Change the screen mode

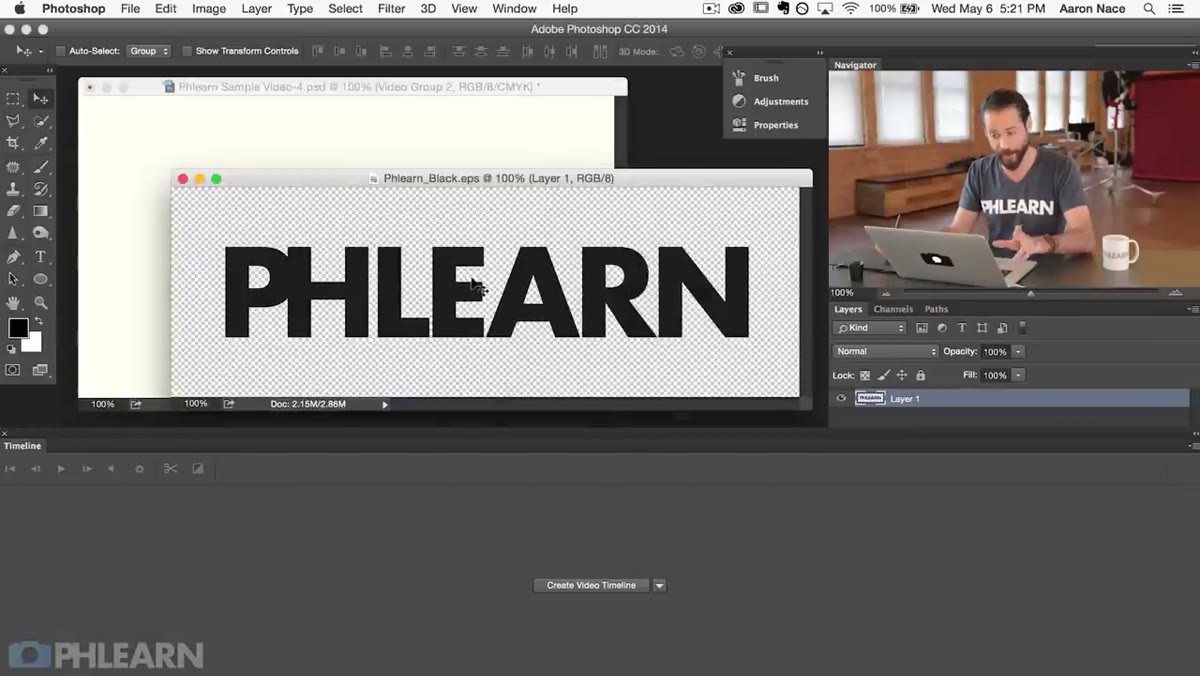(40, 370)
